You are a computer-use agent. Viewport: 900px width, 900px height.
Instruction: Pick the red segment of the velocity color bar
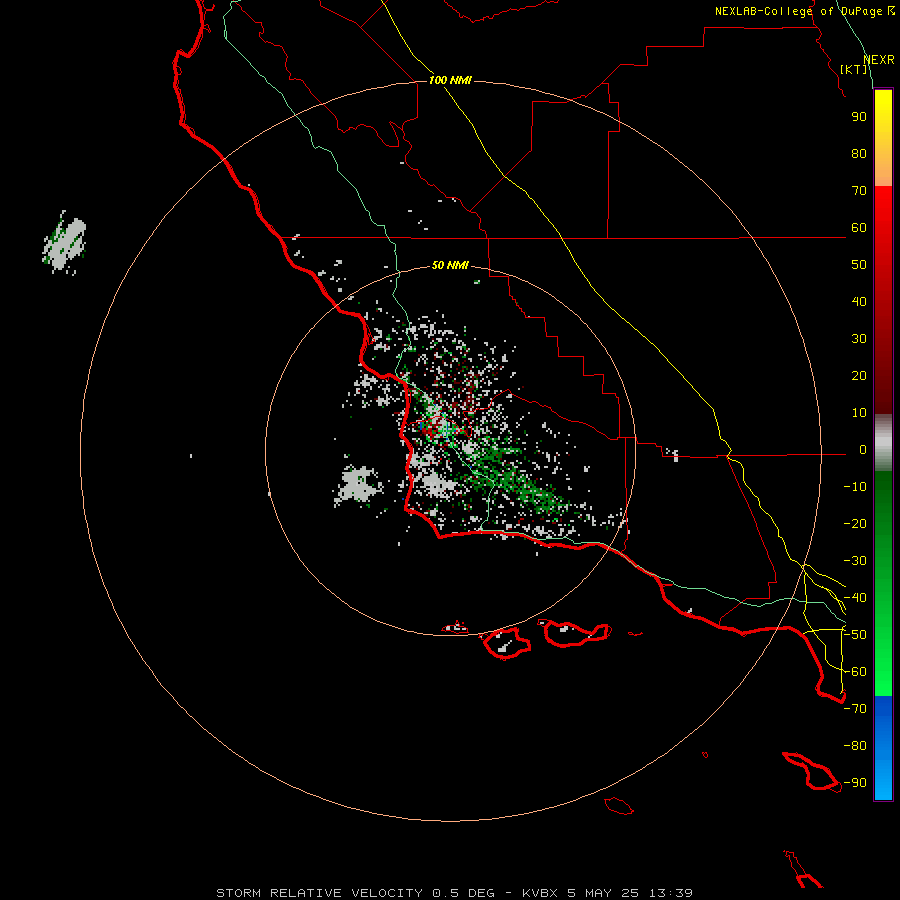tap(883, 300)
